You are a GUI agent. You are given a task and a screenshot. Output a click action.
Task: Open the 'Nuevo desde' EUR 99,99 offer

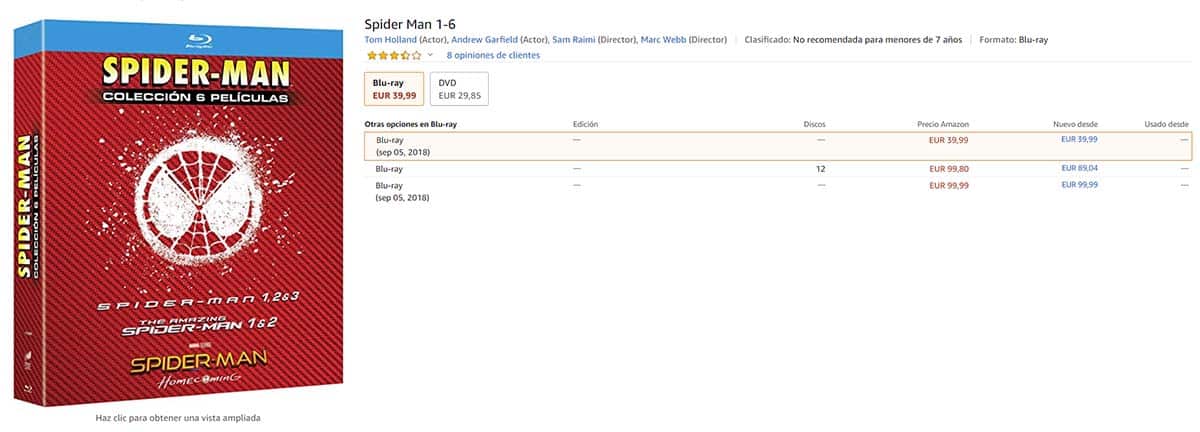pyautogui.click(x=1079, y=185)
